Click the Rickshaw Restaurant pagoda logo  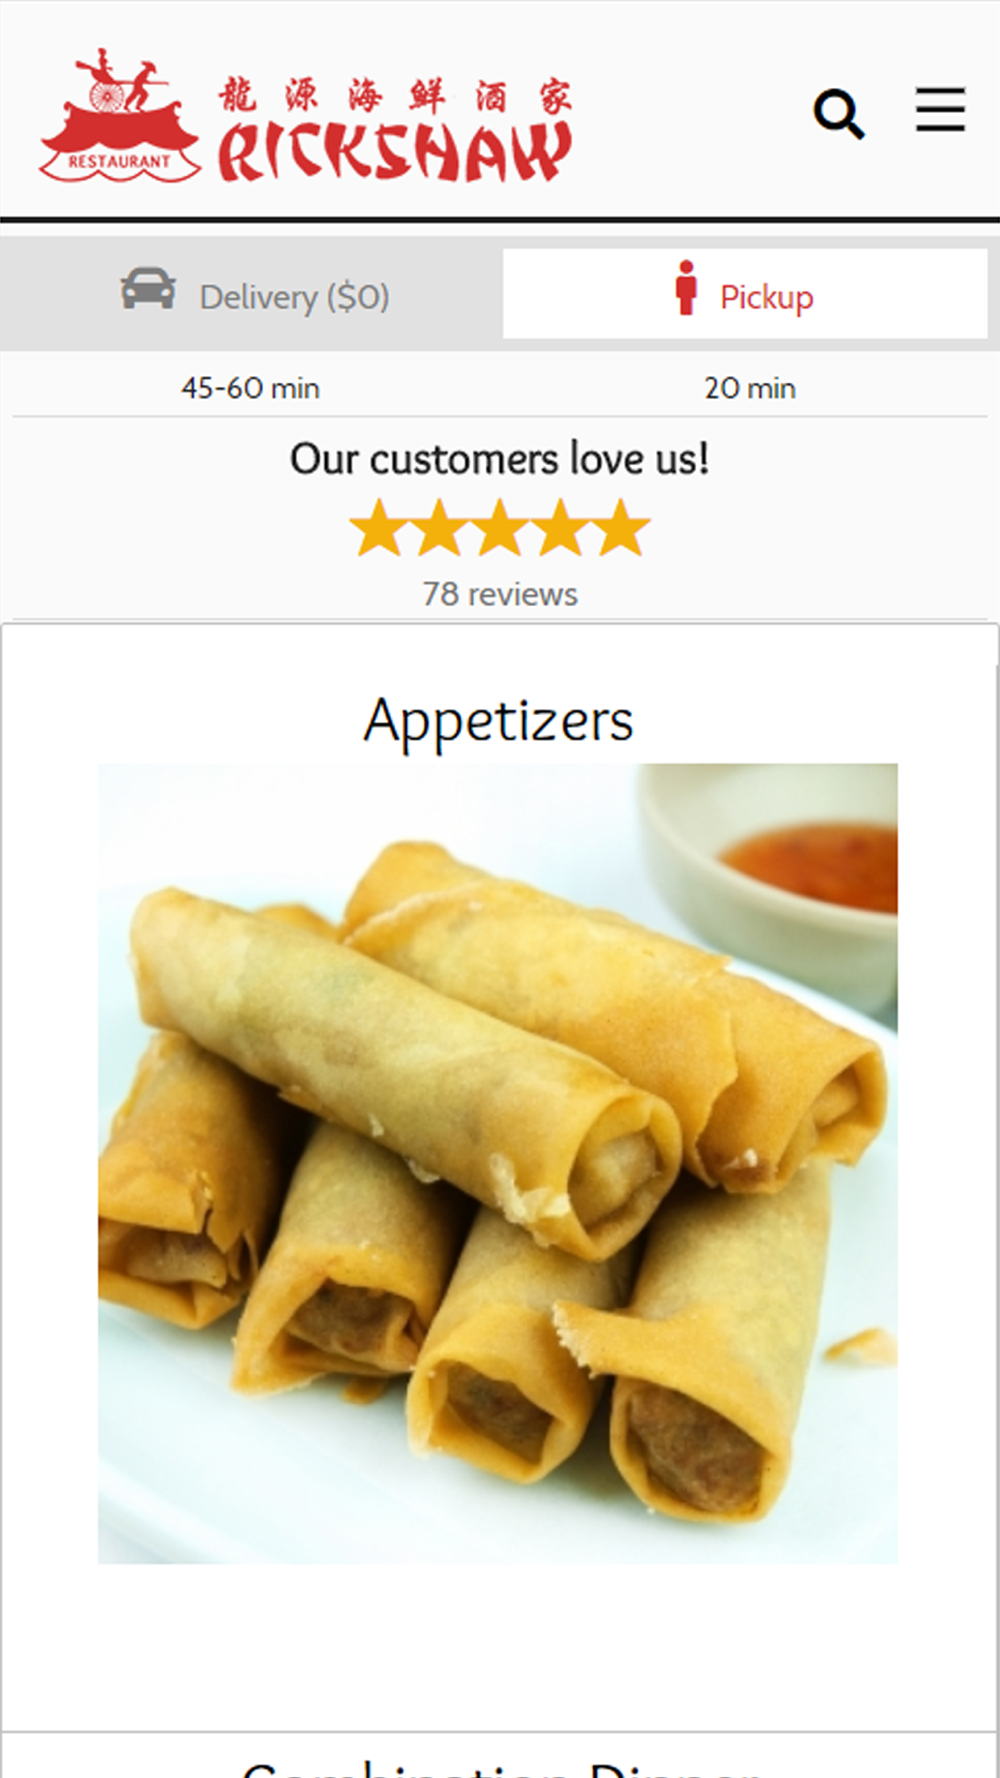pos(120,115)
